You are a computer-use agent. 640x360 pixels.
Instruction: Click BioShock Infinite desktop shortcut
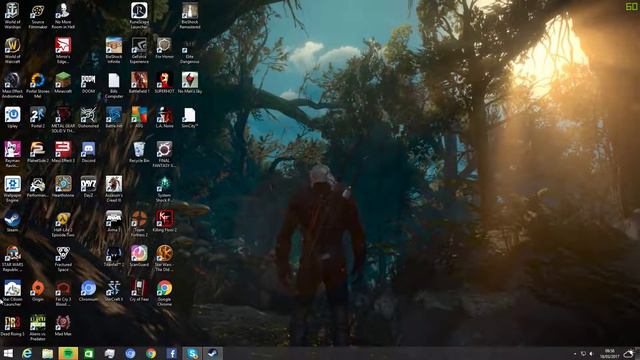coord(113,51)
